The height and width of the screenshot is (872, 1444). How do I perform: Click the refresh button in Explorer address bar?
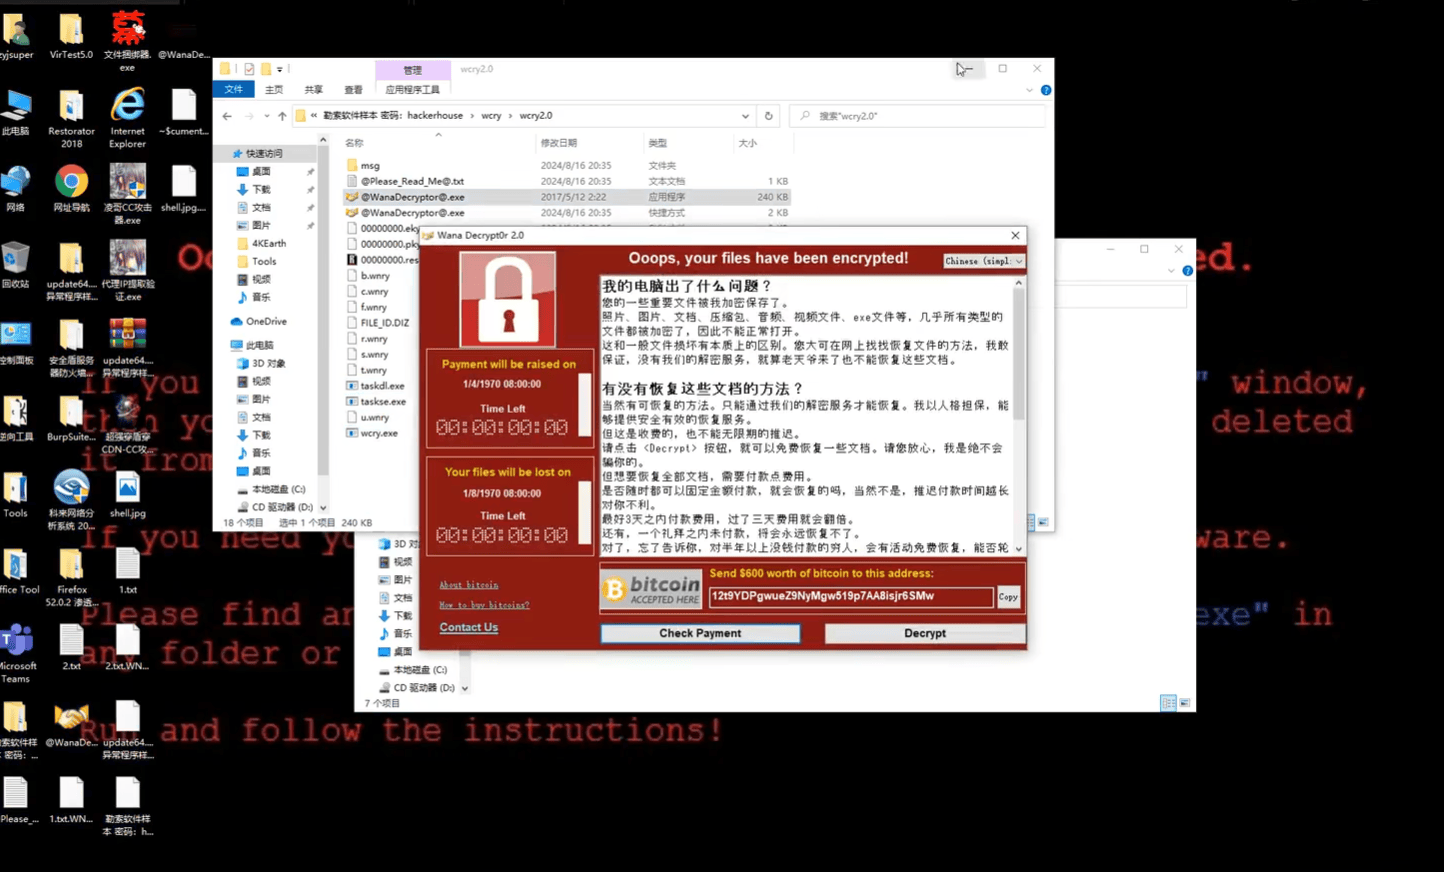(768, 116)
